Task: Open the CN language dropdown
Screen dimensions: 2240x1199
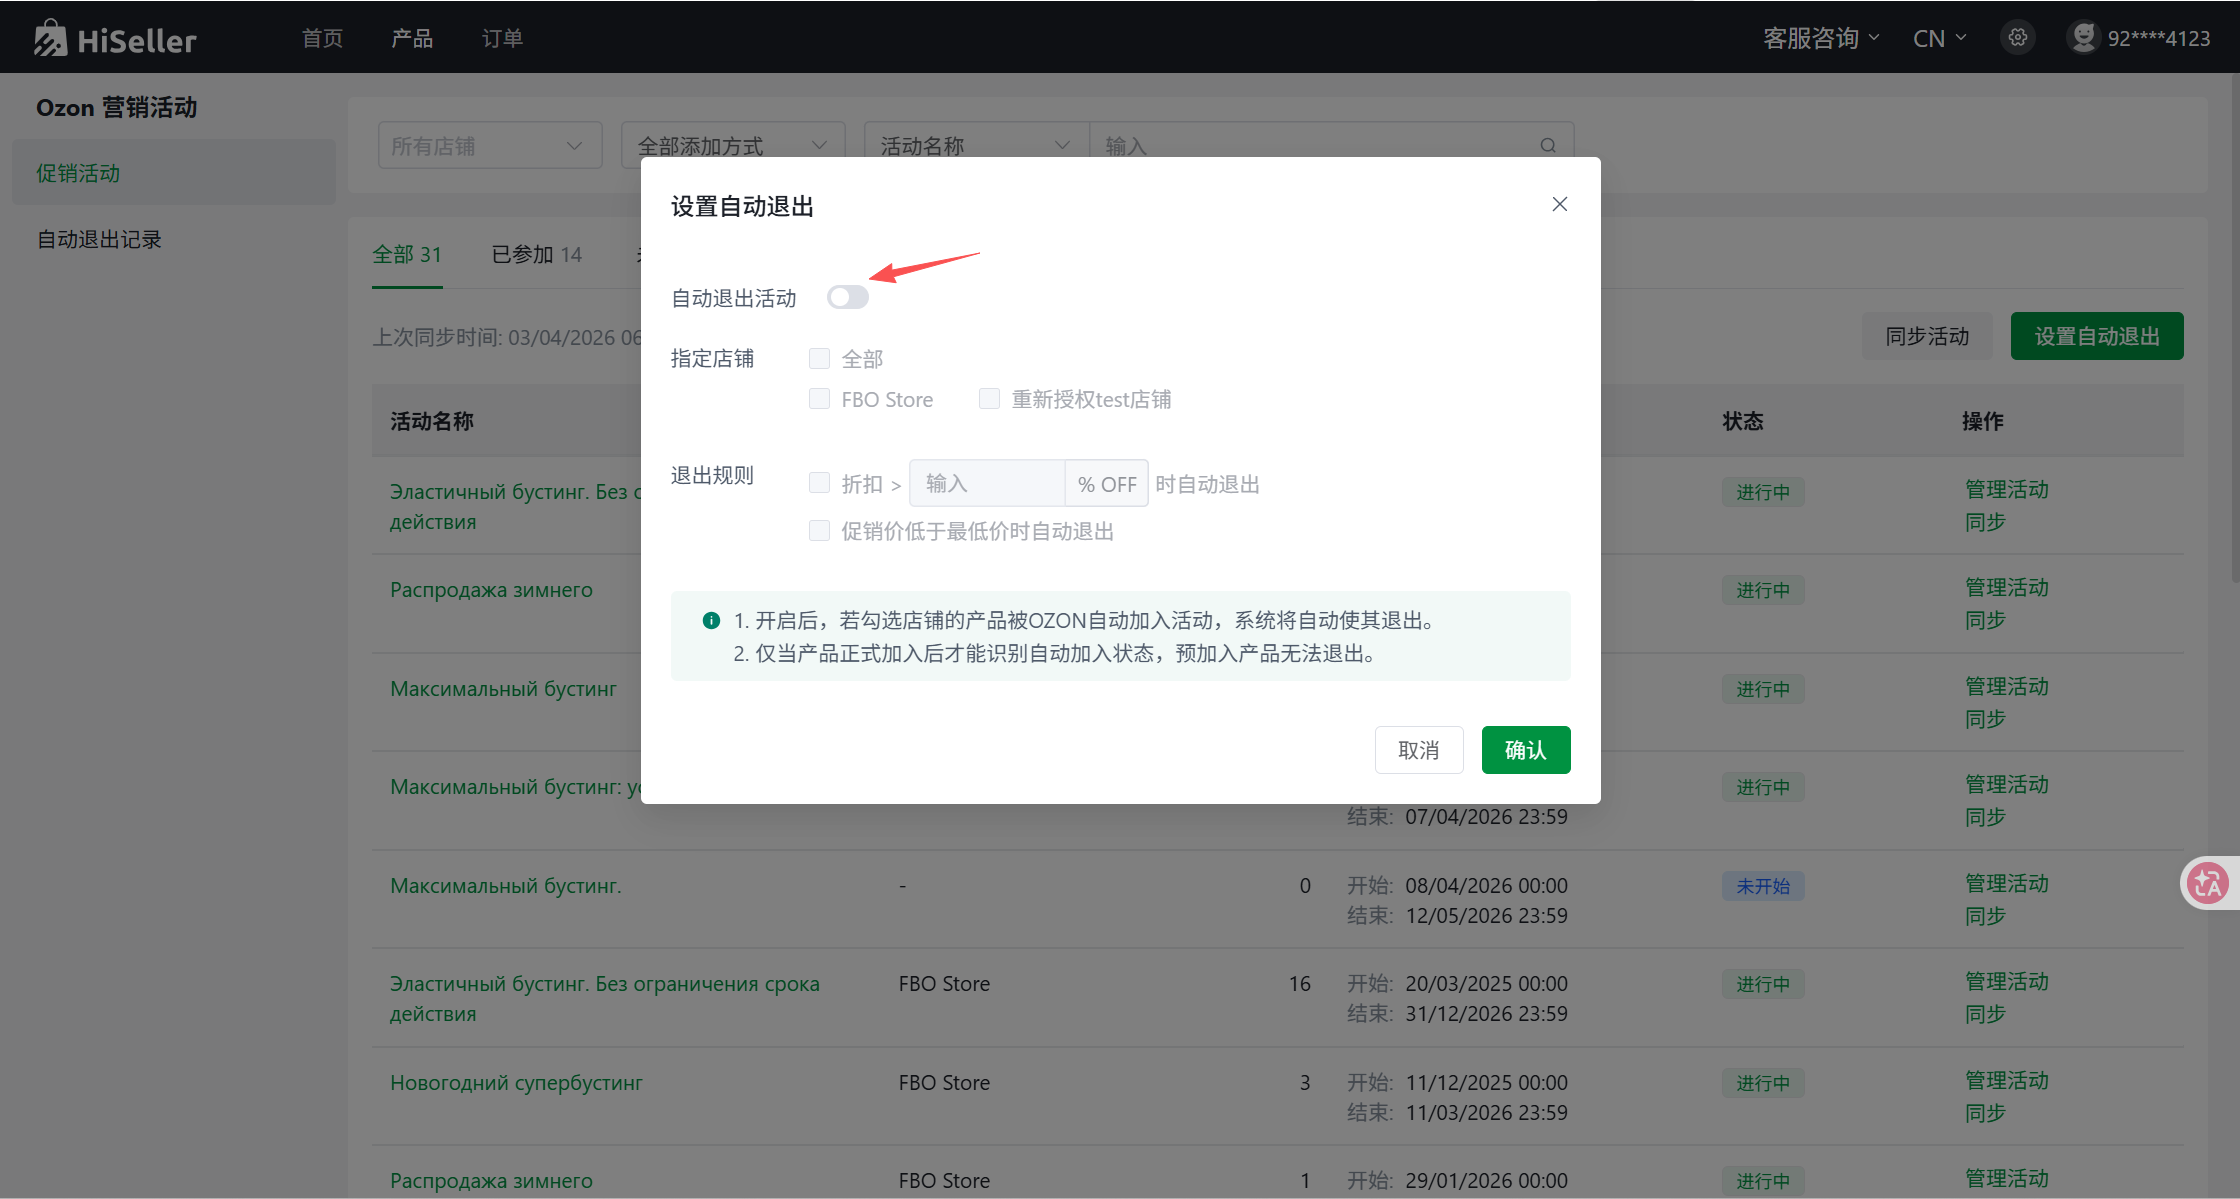Action: click(1939, 38)
